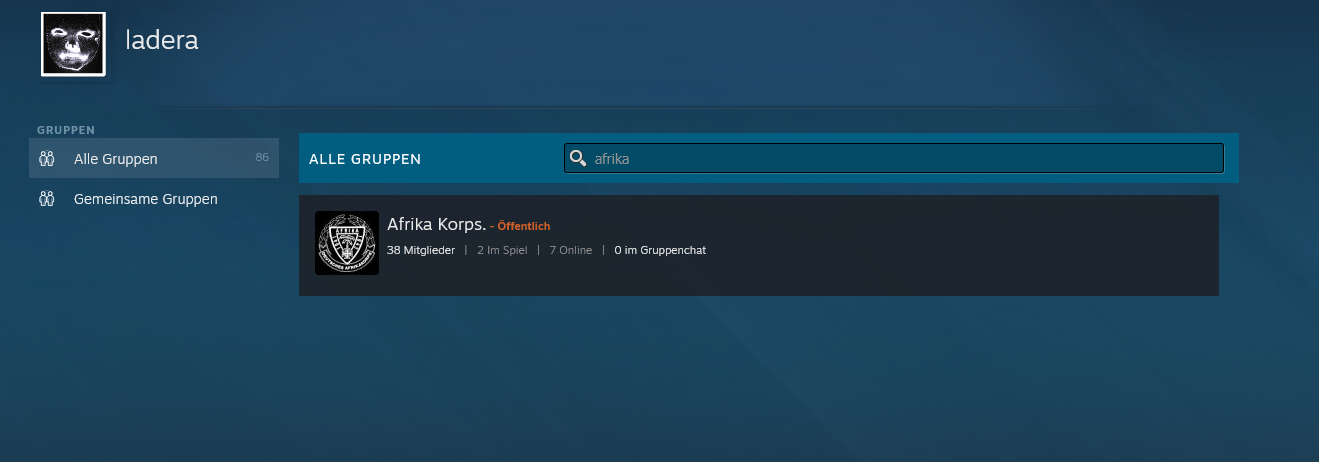Screen dimensions: 1319x462
Task: Click the magnifying glass search icon
Action: point(578,158)
